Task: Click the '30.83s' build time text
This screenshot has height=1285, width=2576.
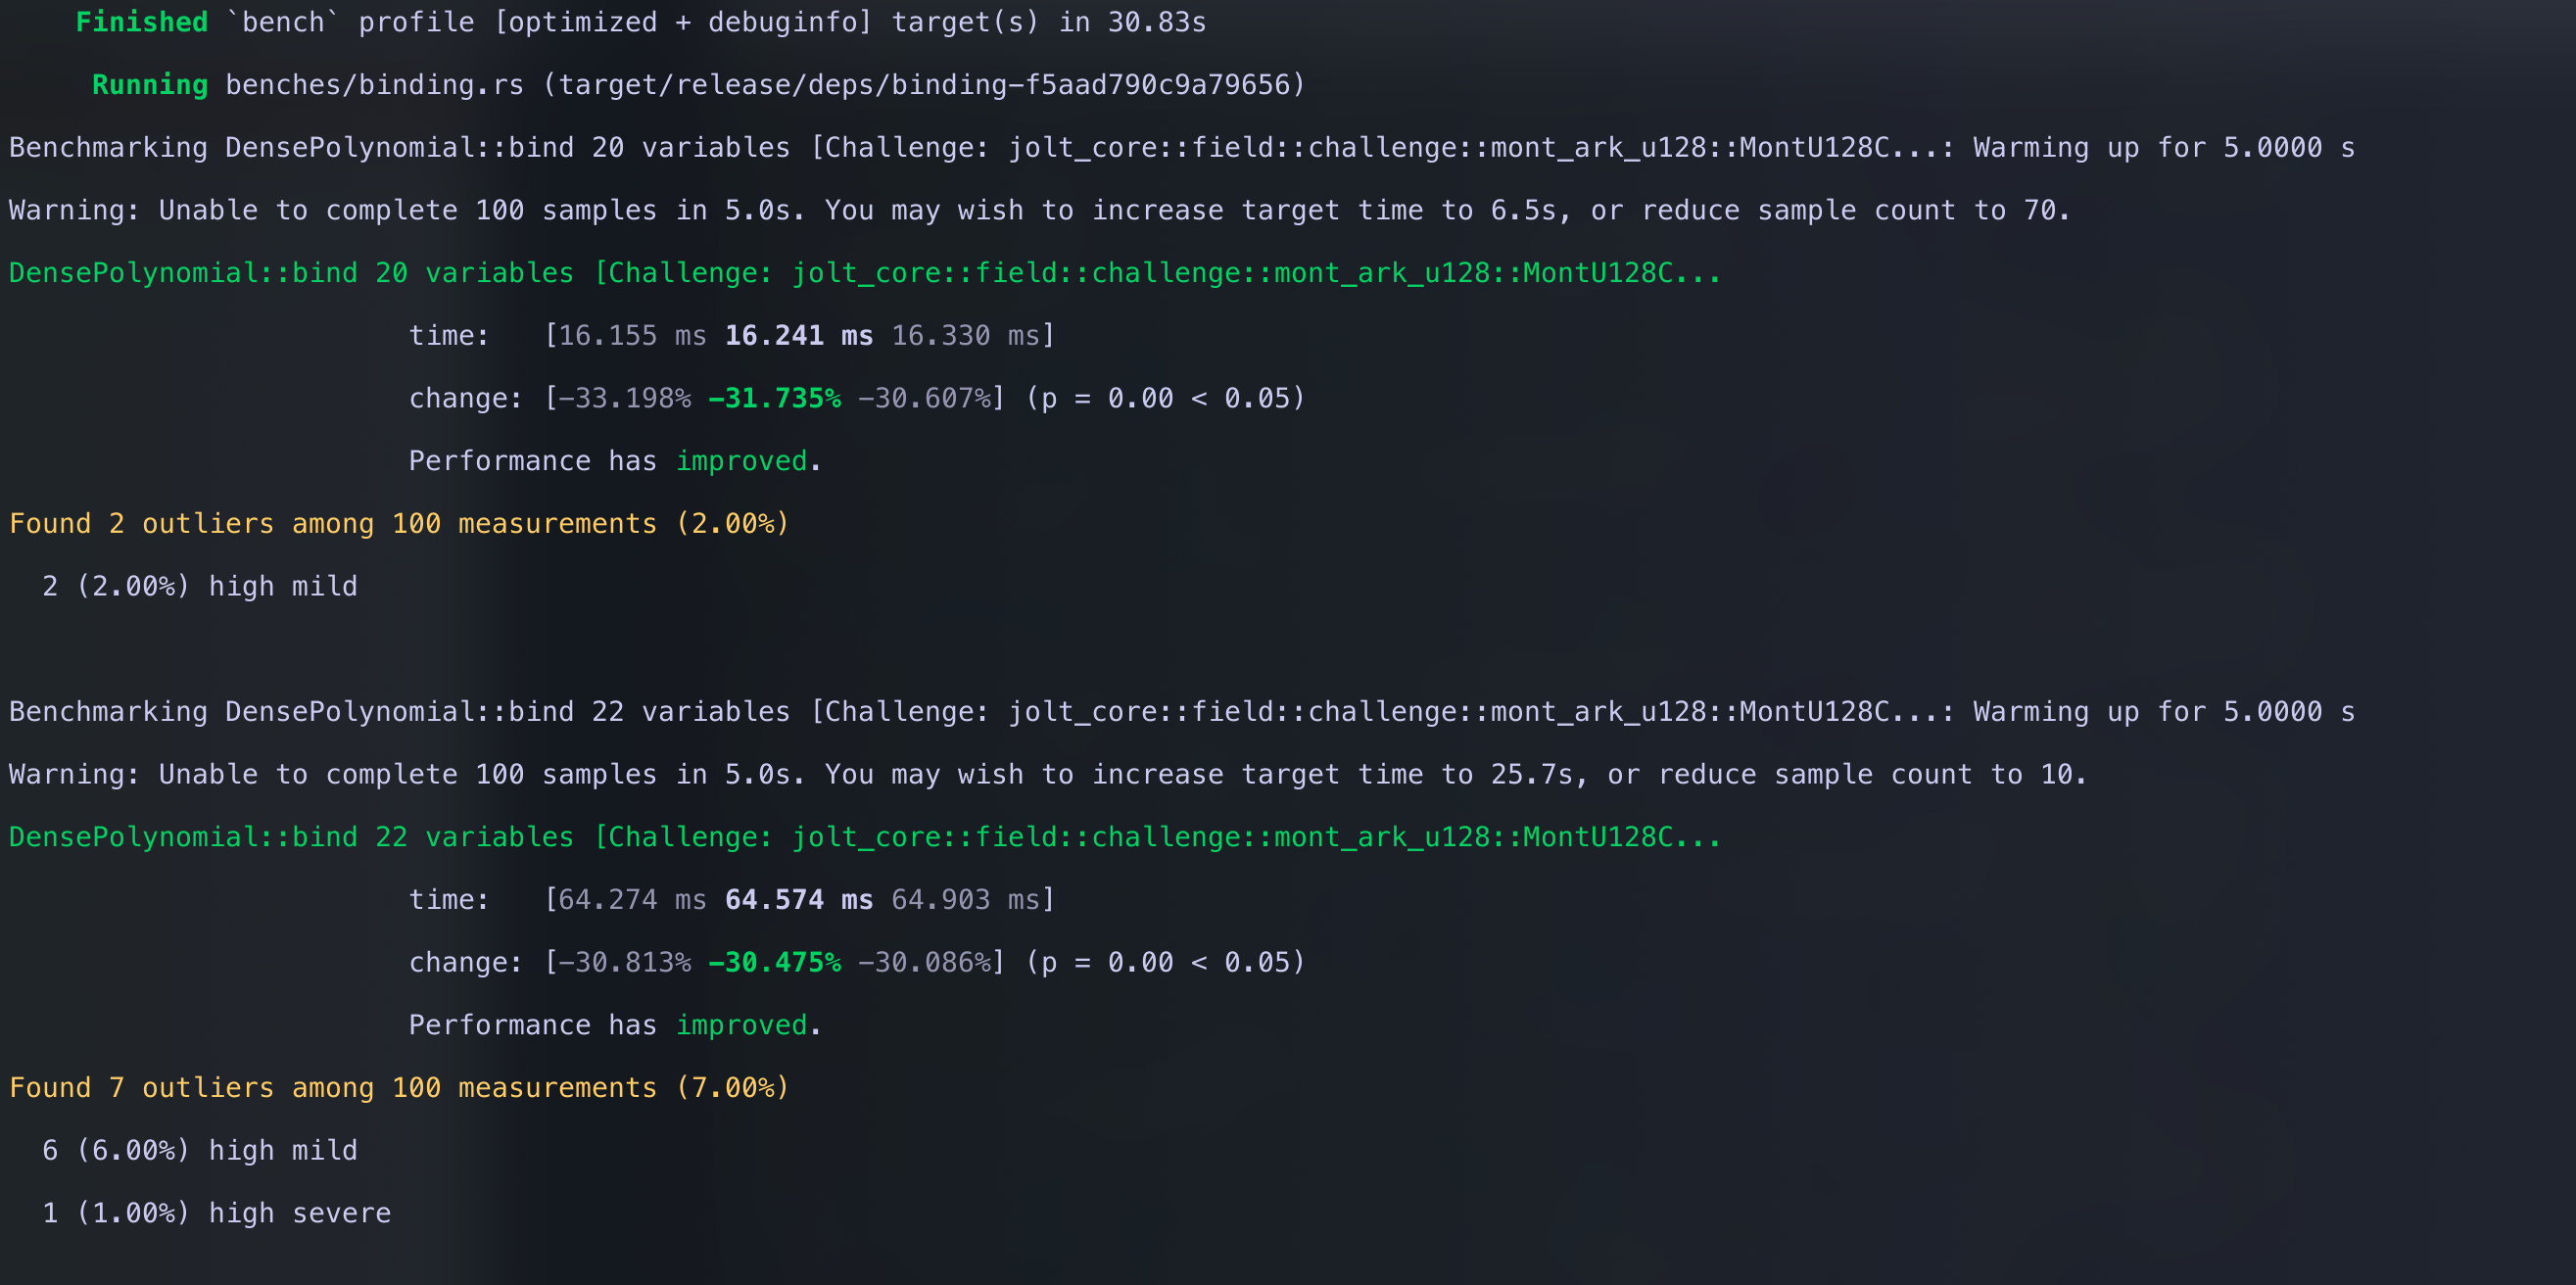Action: tap(1156, 22)
